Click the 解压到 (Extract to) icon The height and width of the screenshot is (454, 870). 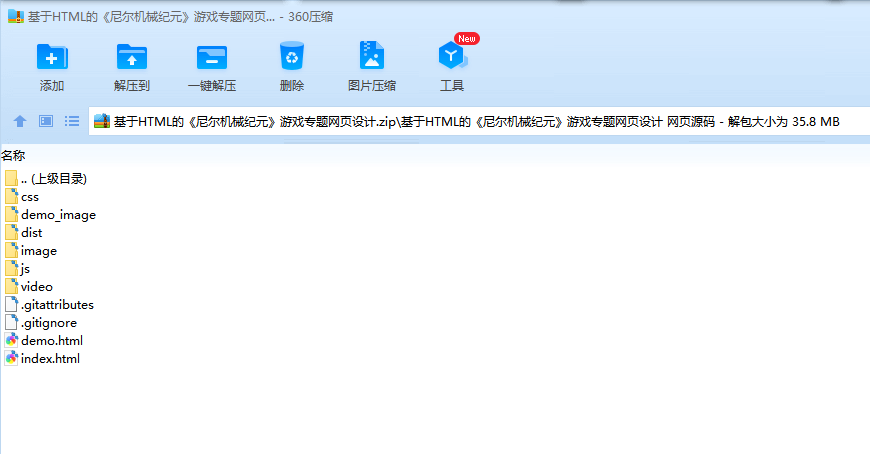pos(131,57)
